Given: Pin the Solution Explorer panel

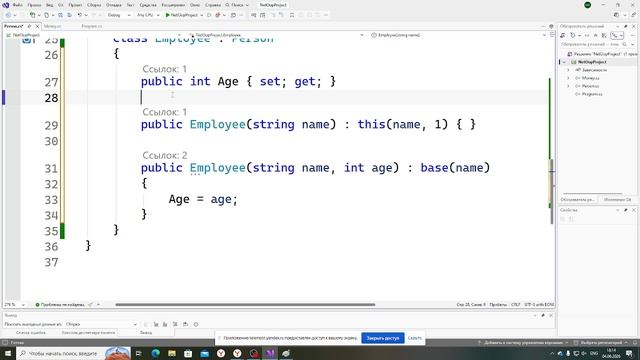Looking at the screenshot, I should 626,26.
